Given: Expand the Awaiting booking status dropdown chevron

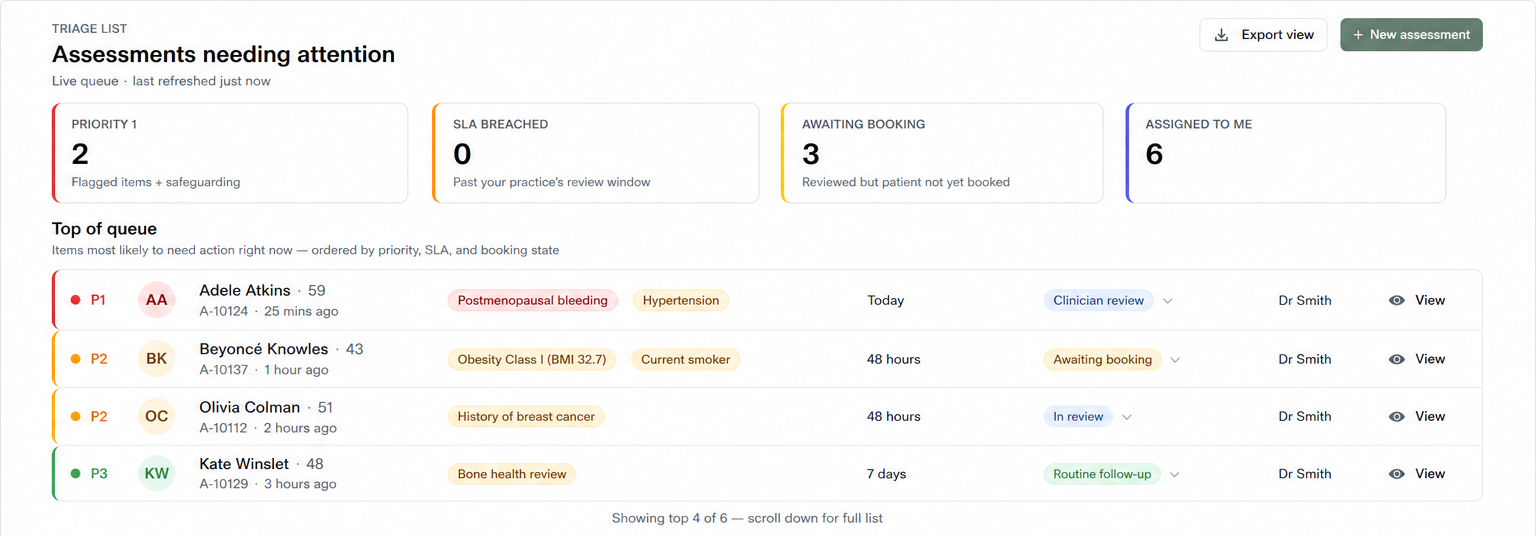Looking at the screenshot, I should coord(1175,360).
